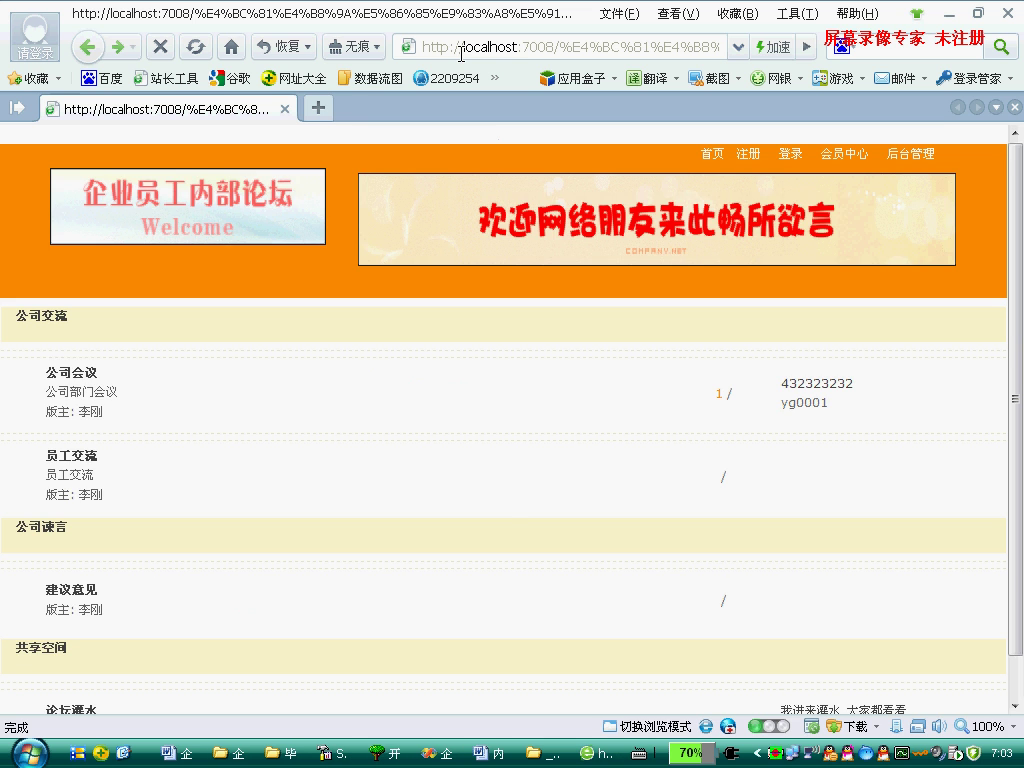Screen dimensions: 1024x768
Task: Click the 欢迎网络朋友来此畅所欲言 banner
Action: [x=657, y=219]
